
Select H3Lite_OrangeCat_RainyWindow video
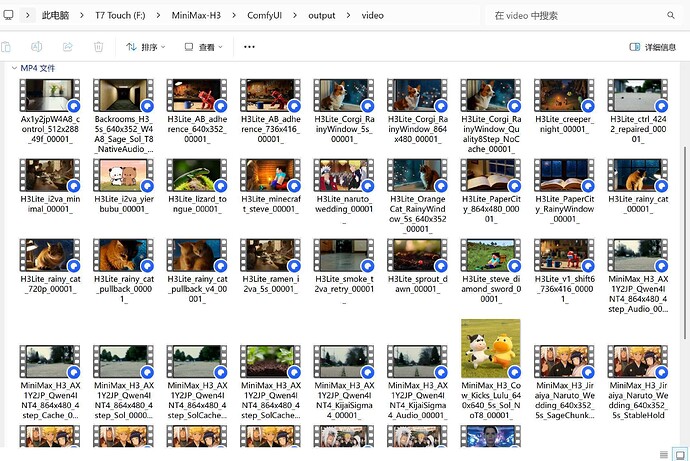point(418,195)
